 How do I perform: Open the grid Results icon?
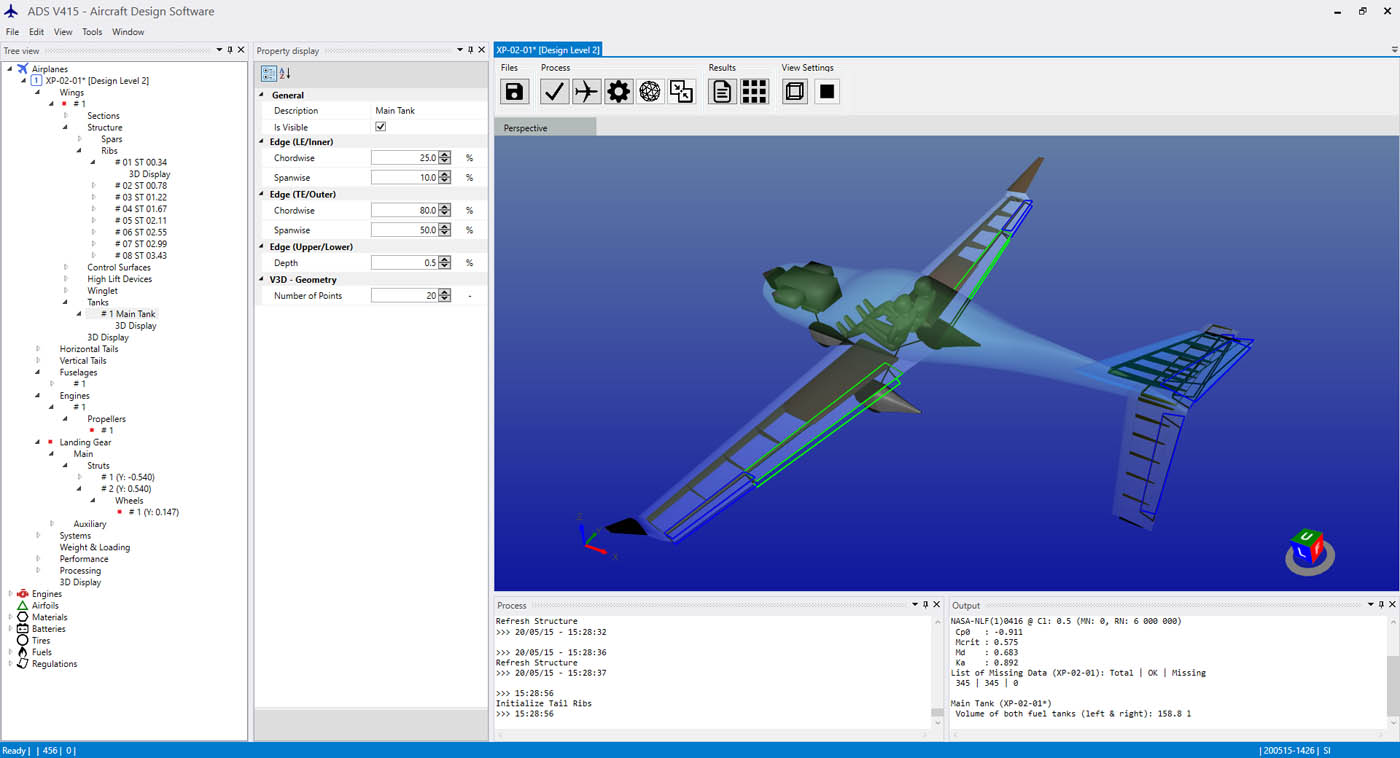coord(754,92)
